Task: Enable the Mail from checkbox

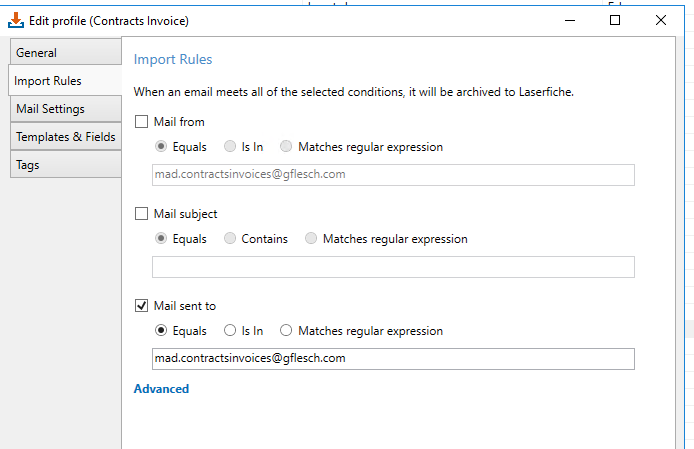Action: 141,122
